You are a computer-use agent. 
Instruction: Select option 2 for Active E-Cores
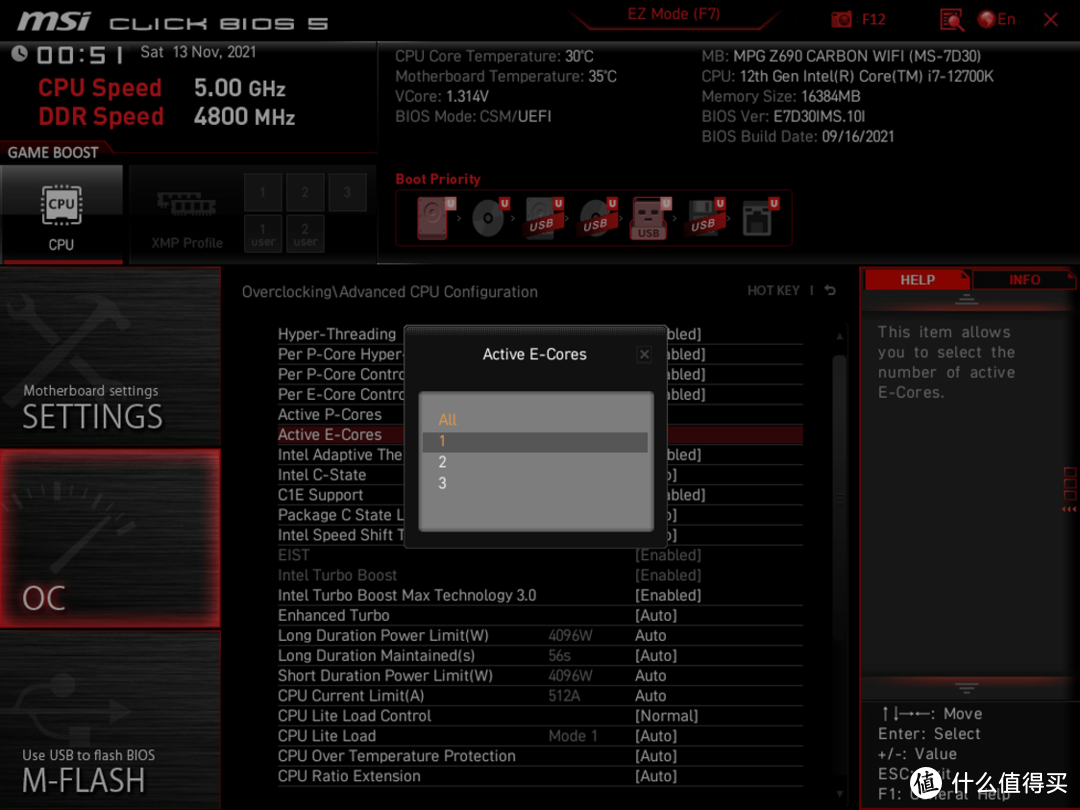(x=442, y=462)
